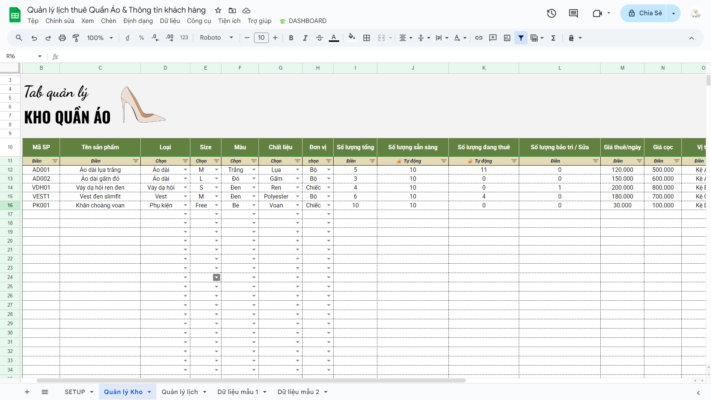Open version history clock icon
The height and width of the screenshot is (400, 711).
click(551, 13)
